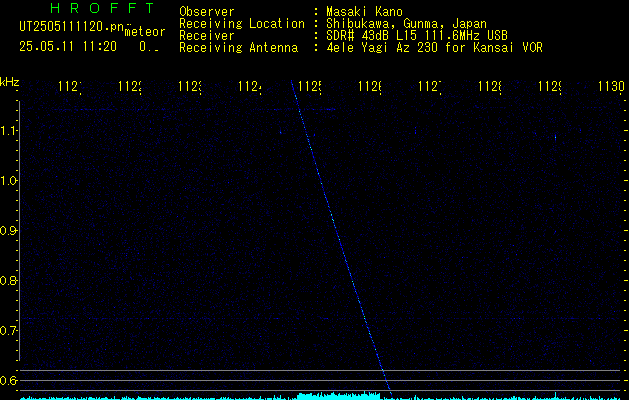The width and height of the screenshot is (629, 400).
Task: Click the Receiving Antenna label
Action: tap(238, 48)
